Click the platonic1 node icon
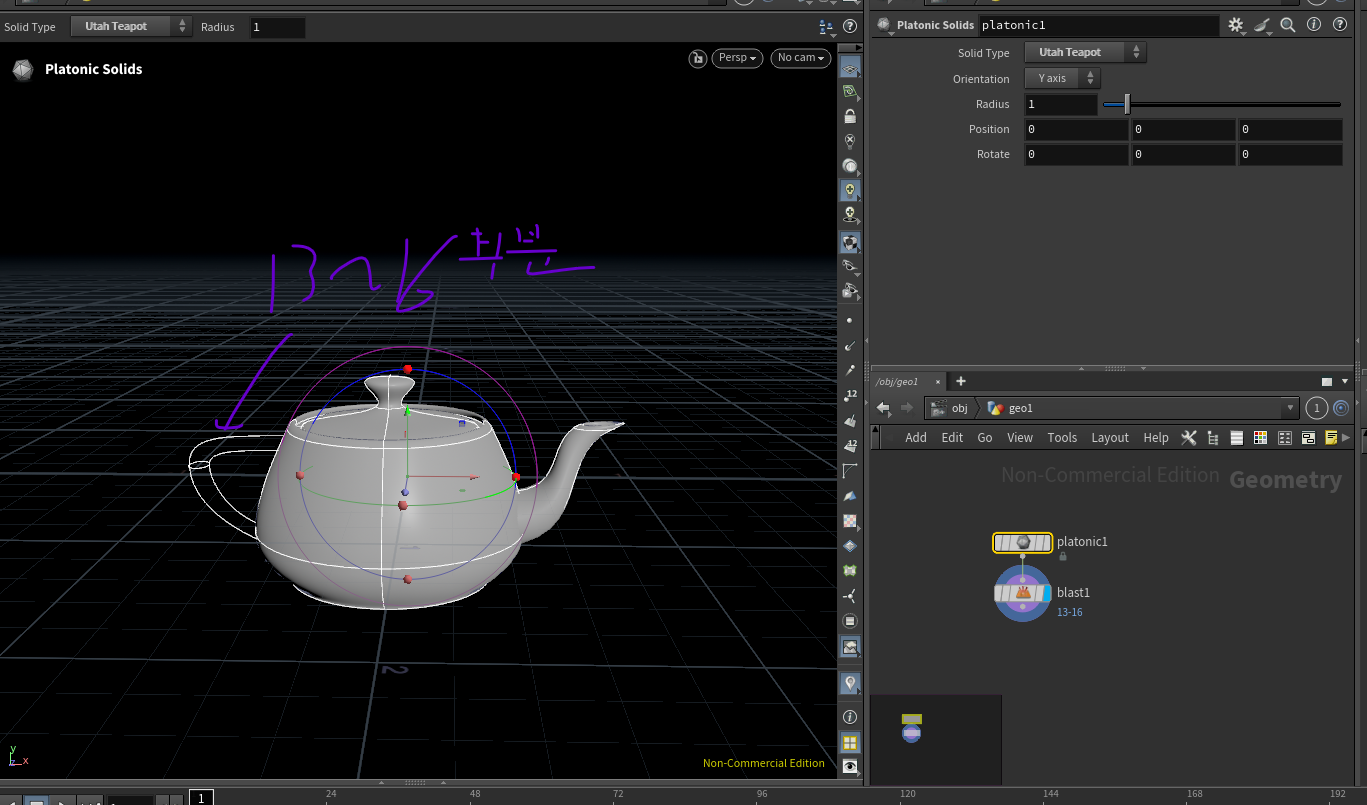 click(x=1022, y=542)
